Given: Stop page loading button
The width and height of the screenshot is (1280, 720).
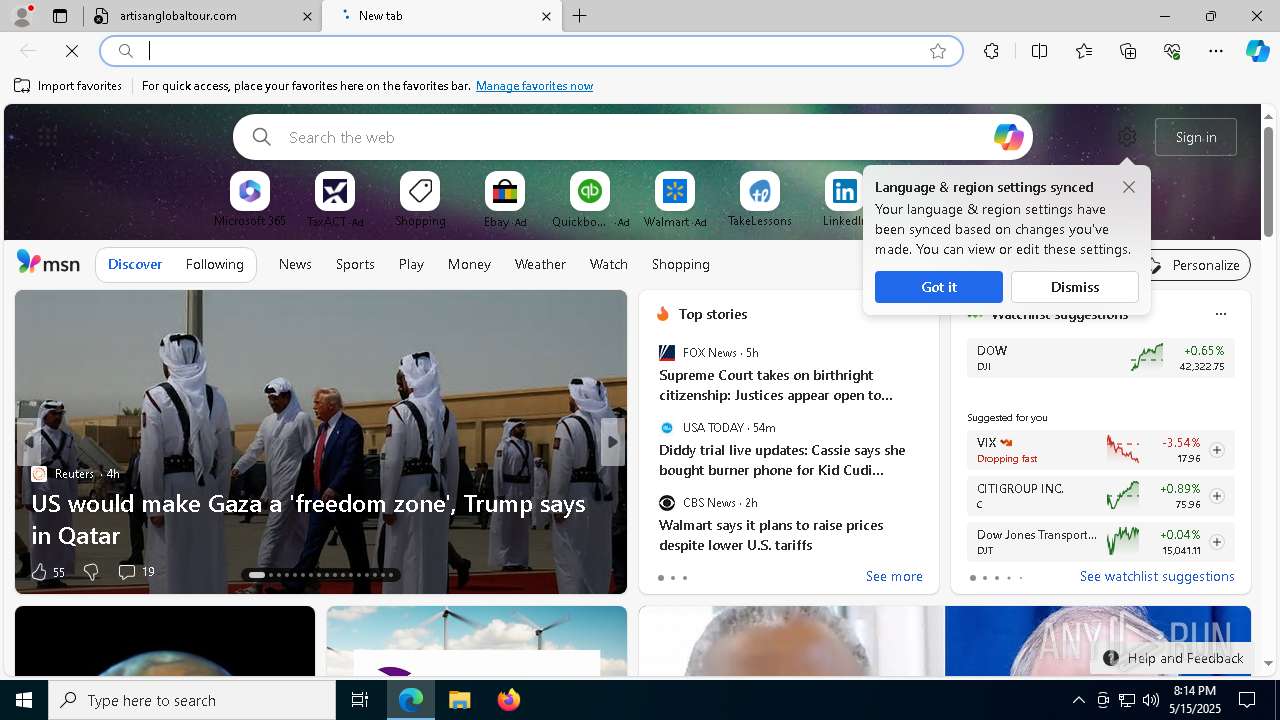Looking at the screenshot, I should (x=72, y=51).
